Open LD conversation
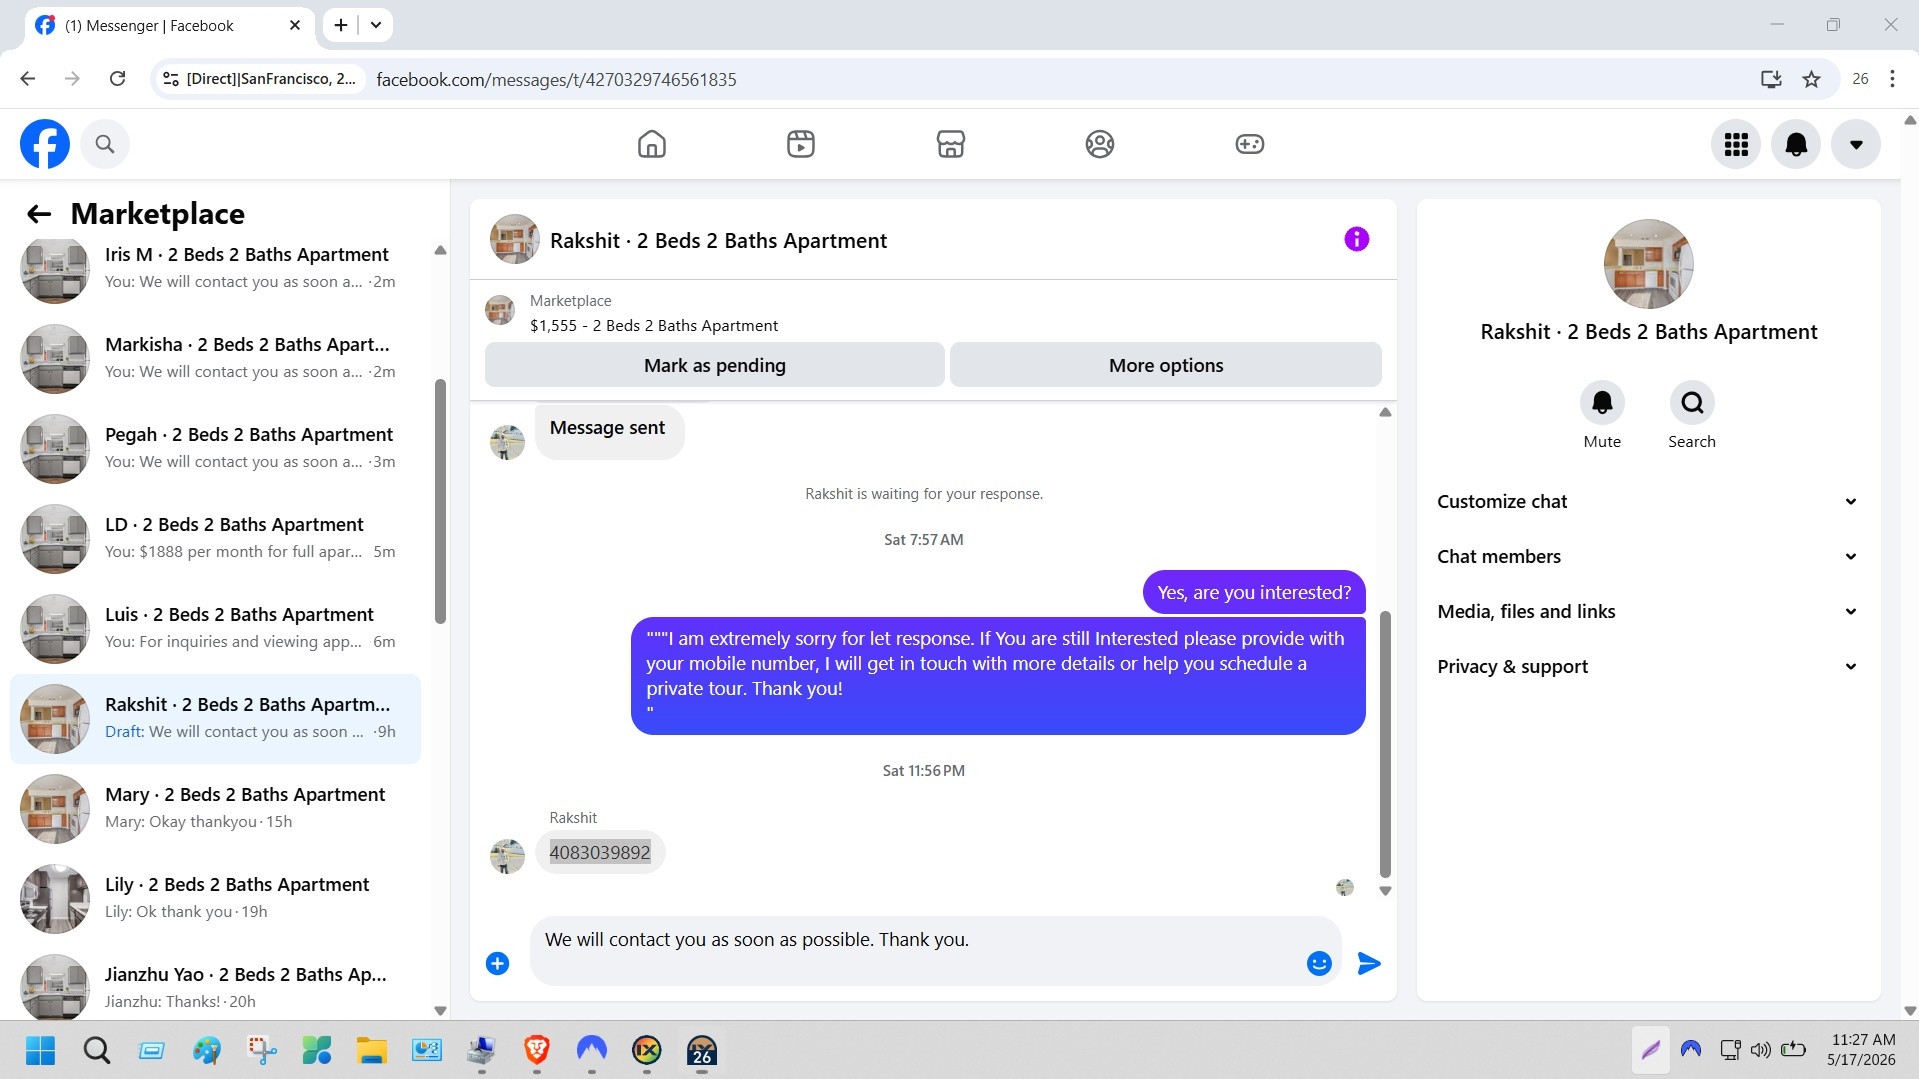 click(215, 539)
